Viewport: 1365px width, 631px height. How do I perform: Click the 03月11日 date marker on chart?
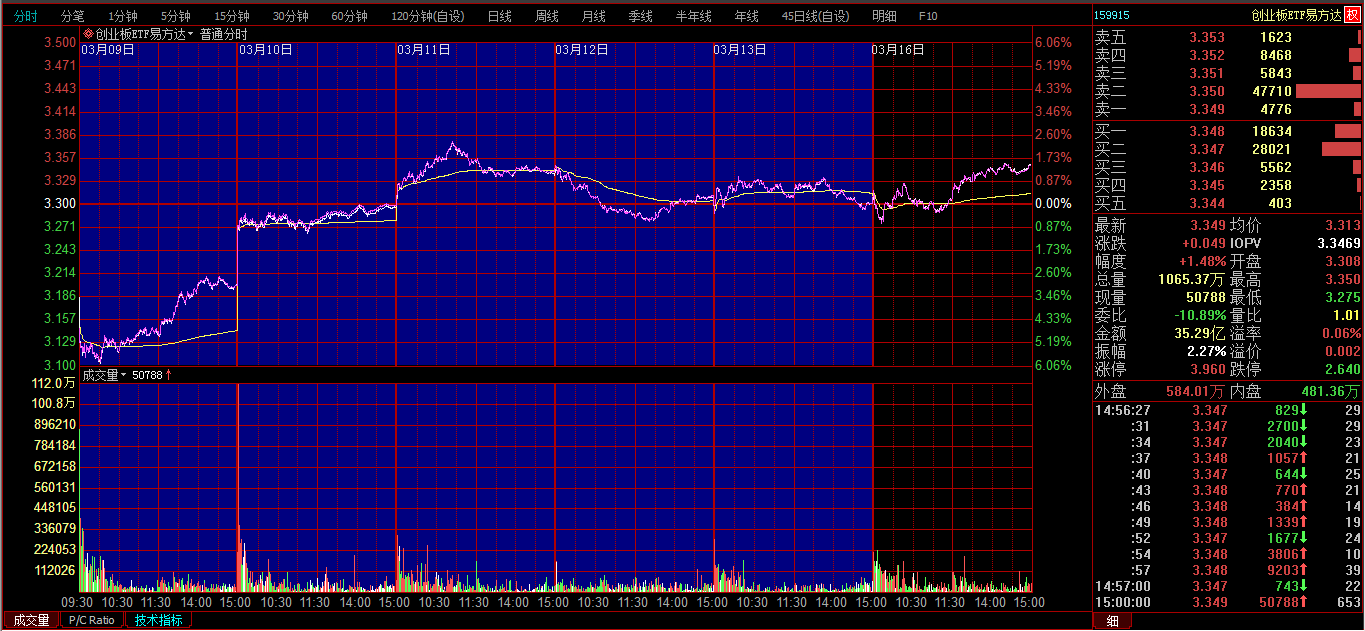(x=423, y=50)
